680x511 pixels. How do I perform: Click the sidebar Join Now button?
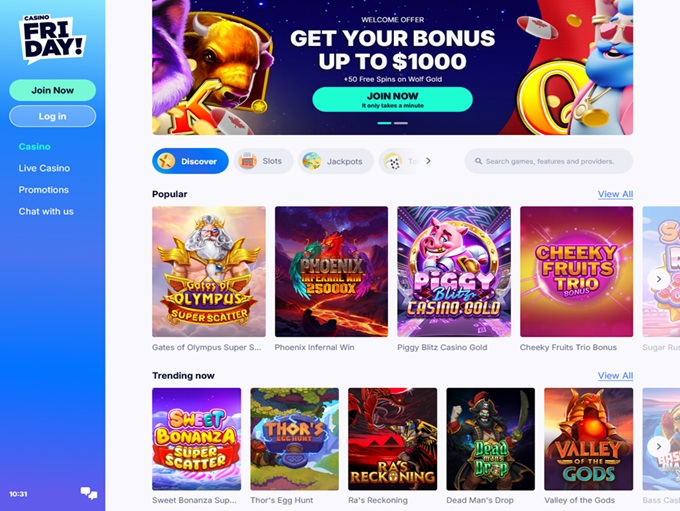click(x=52, y=90)
